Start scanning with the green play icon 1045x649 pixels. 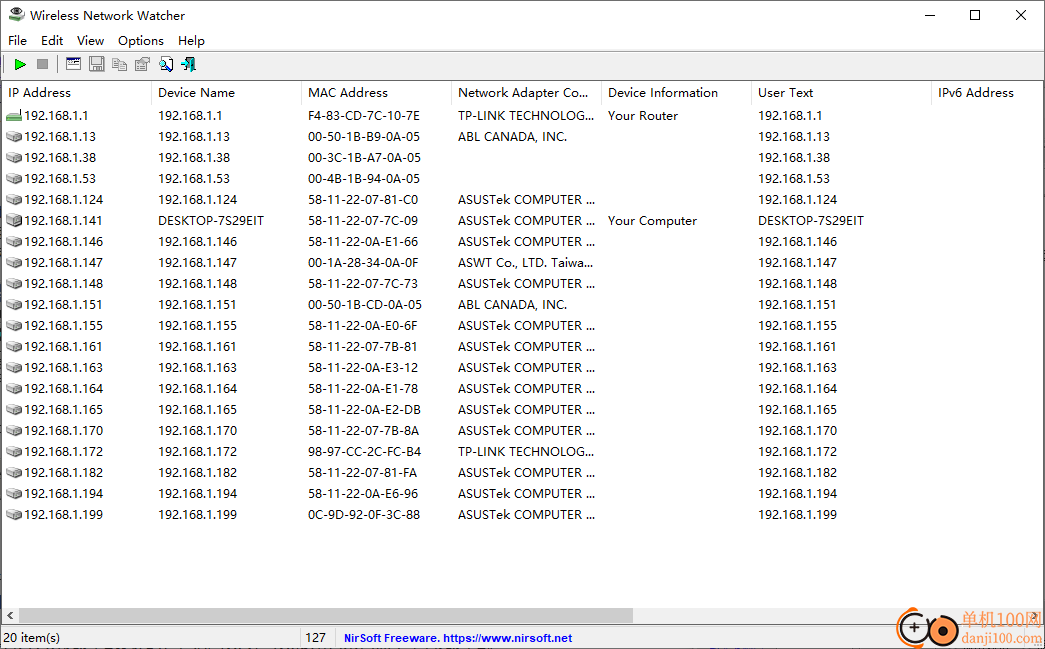click(20, 64)
